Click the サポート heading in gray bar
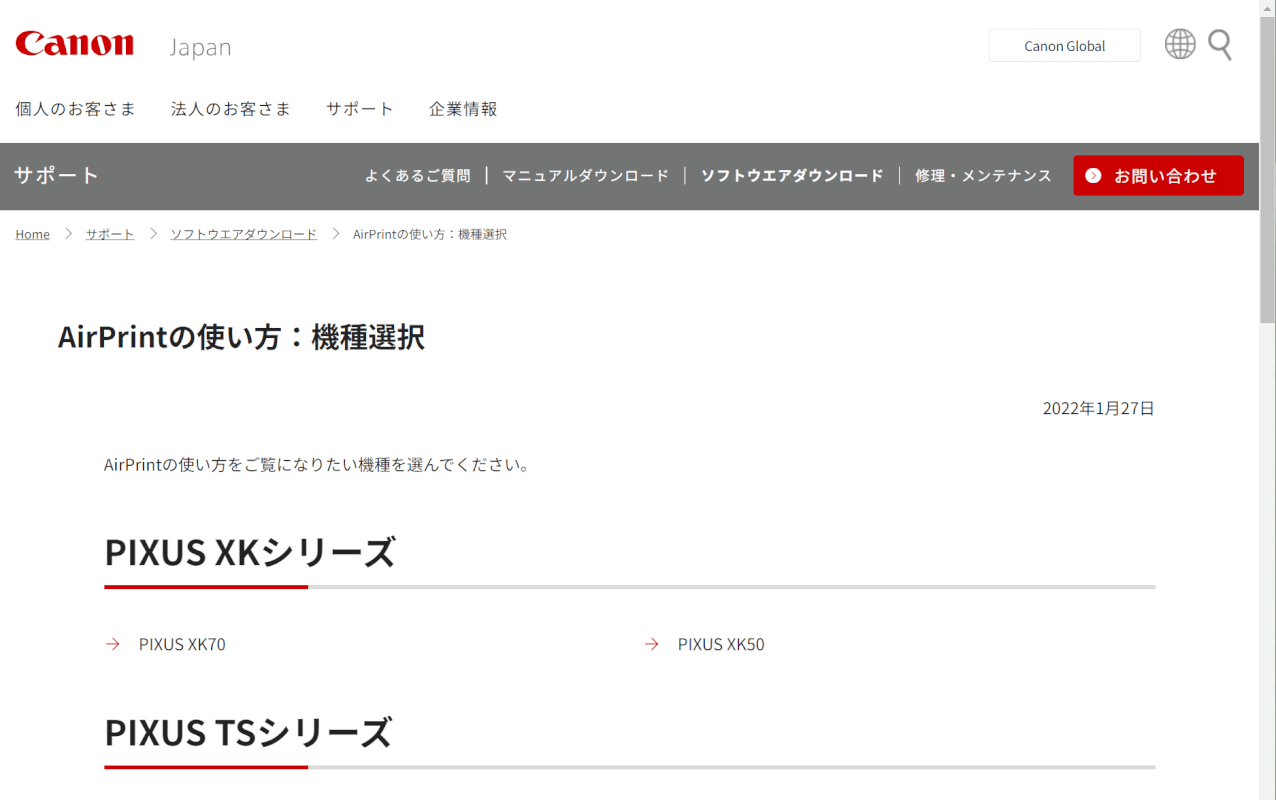 [56, 176]
